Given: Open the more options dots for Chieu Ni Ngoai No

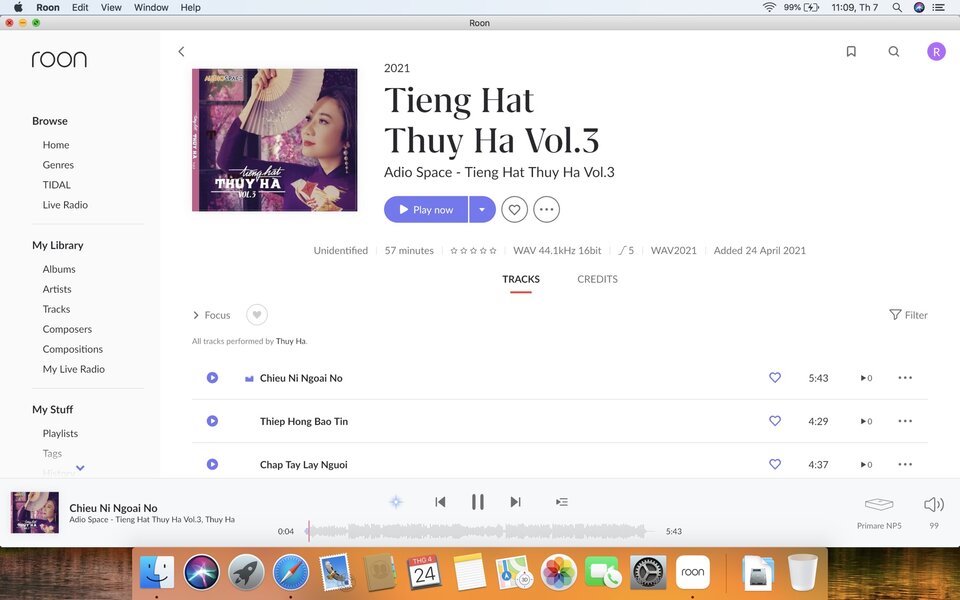Looking at the screenshot, I should point(906,378).
